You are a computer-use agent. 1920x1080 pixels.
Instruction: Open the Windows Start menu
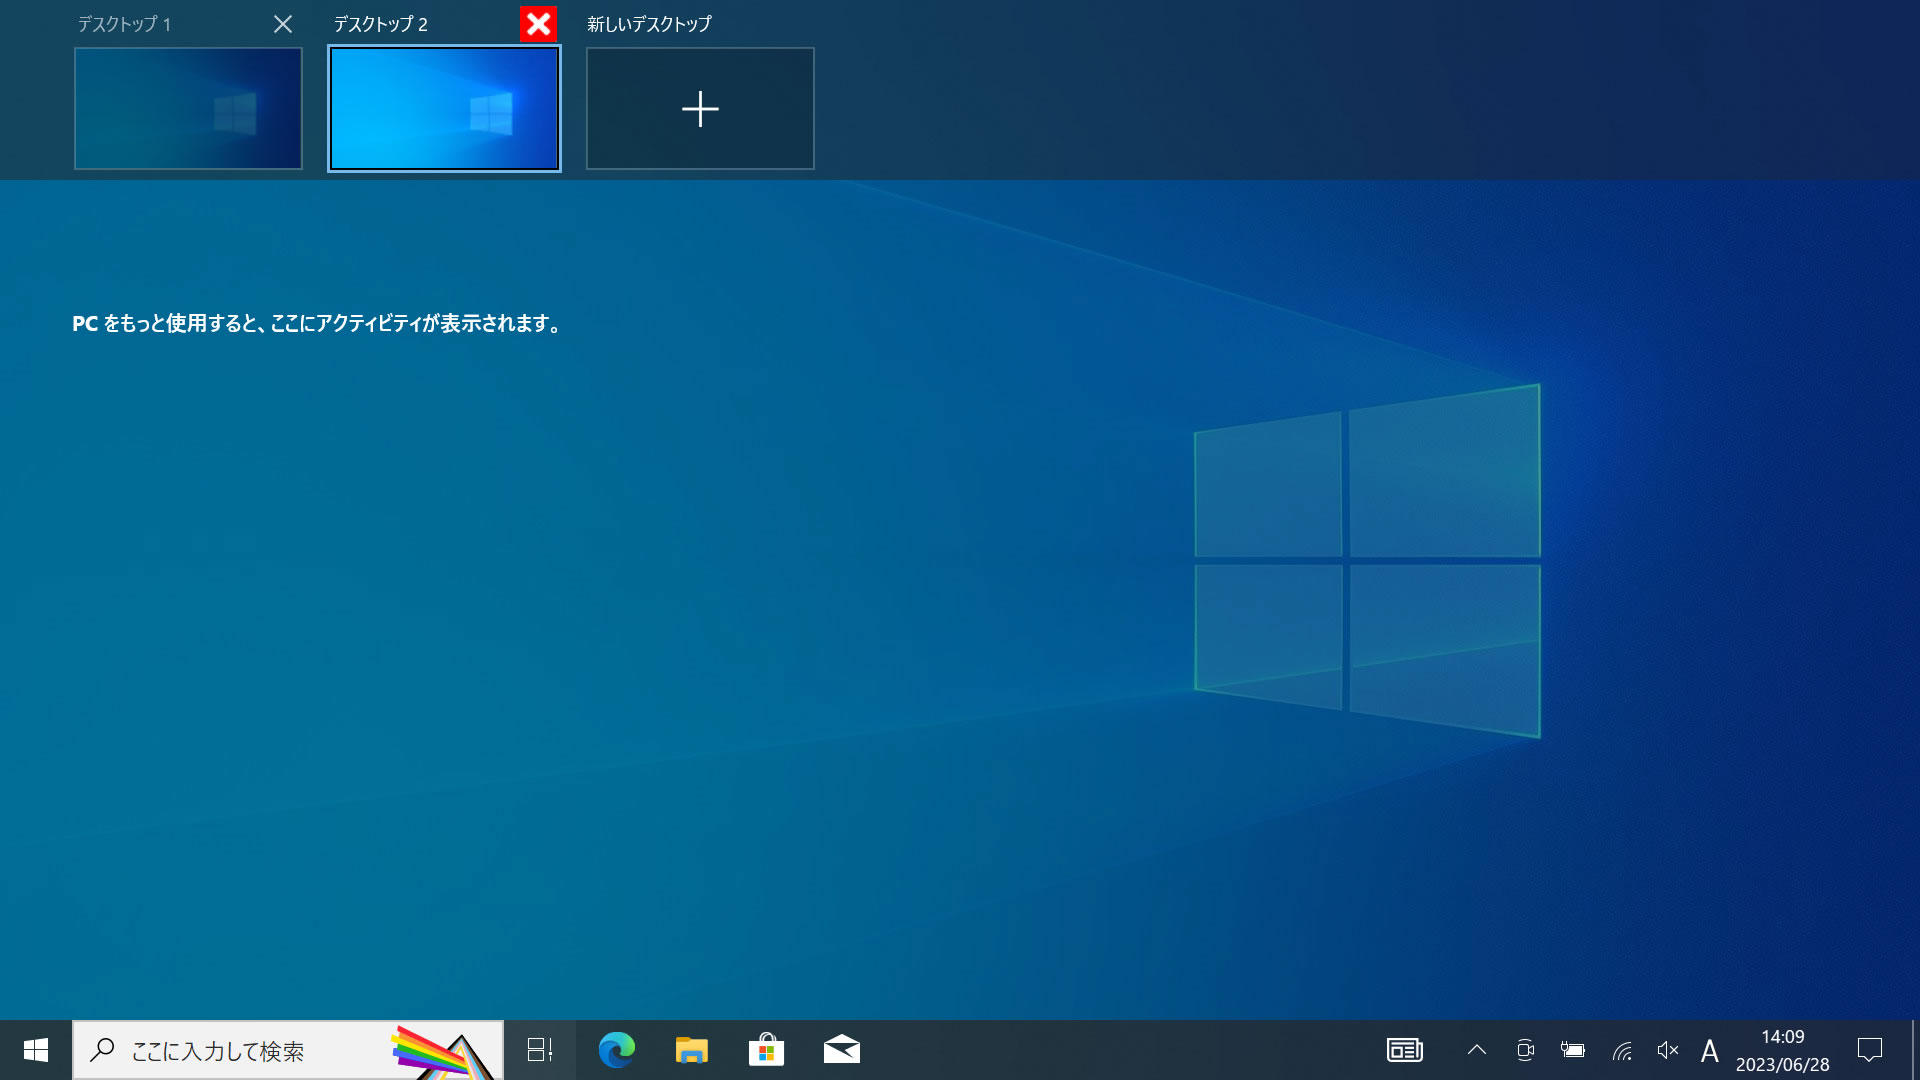click(x=36, y=1050)
